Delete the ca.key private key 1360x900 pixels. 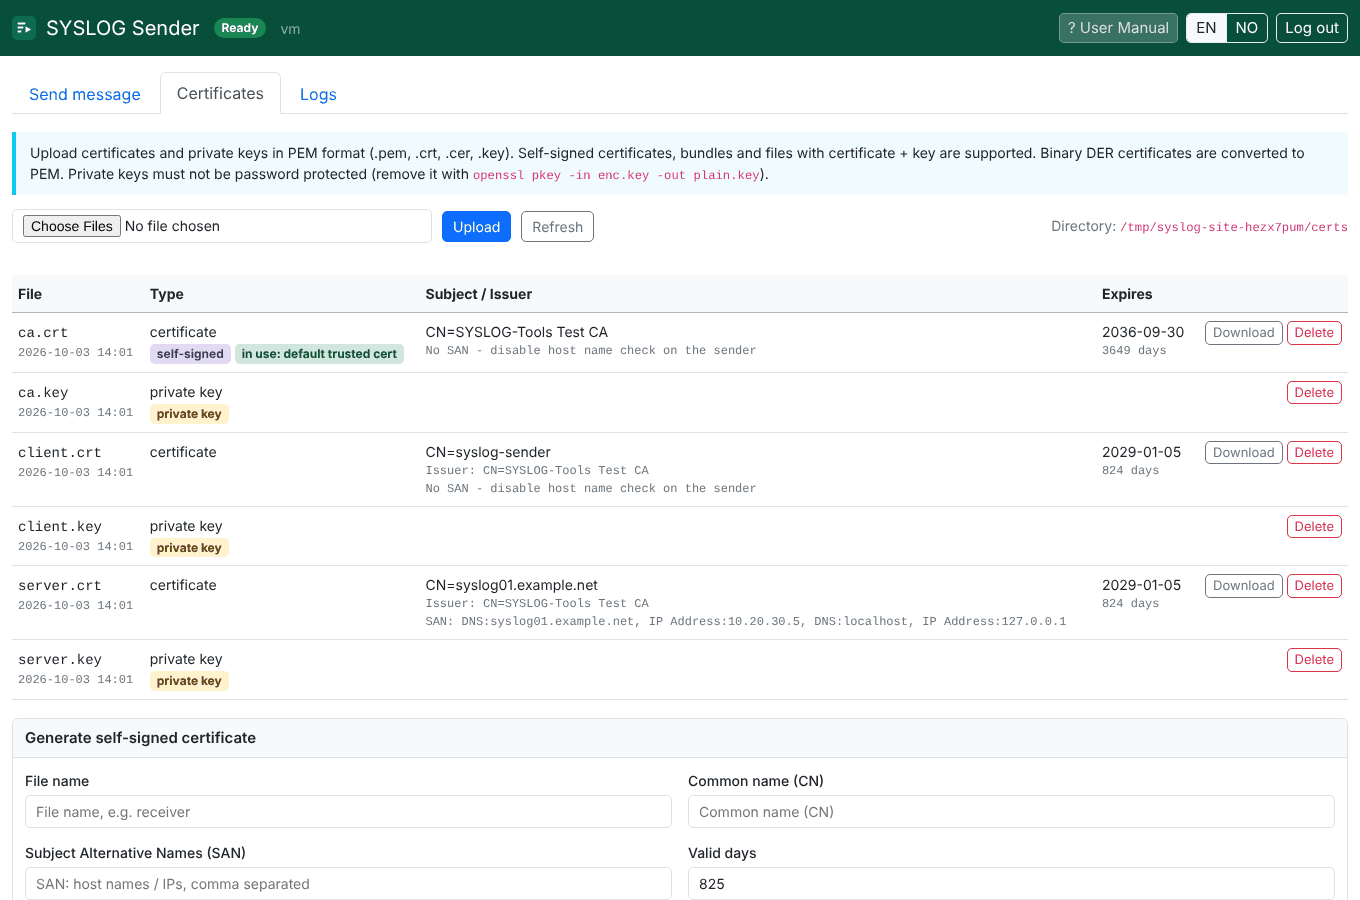pos(1314,393)
